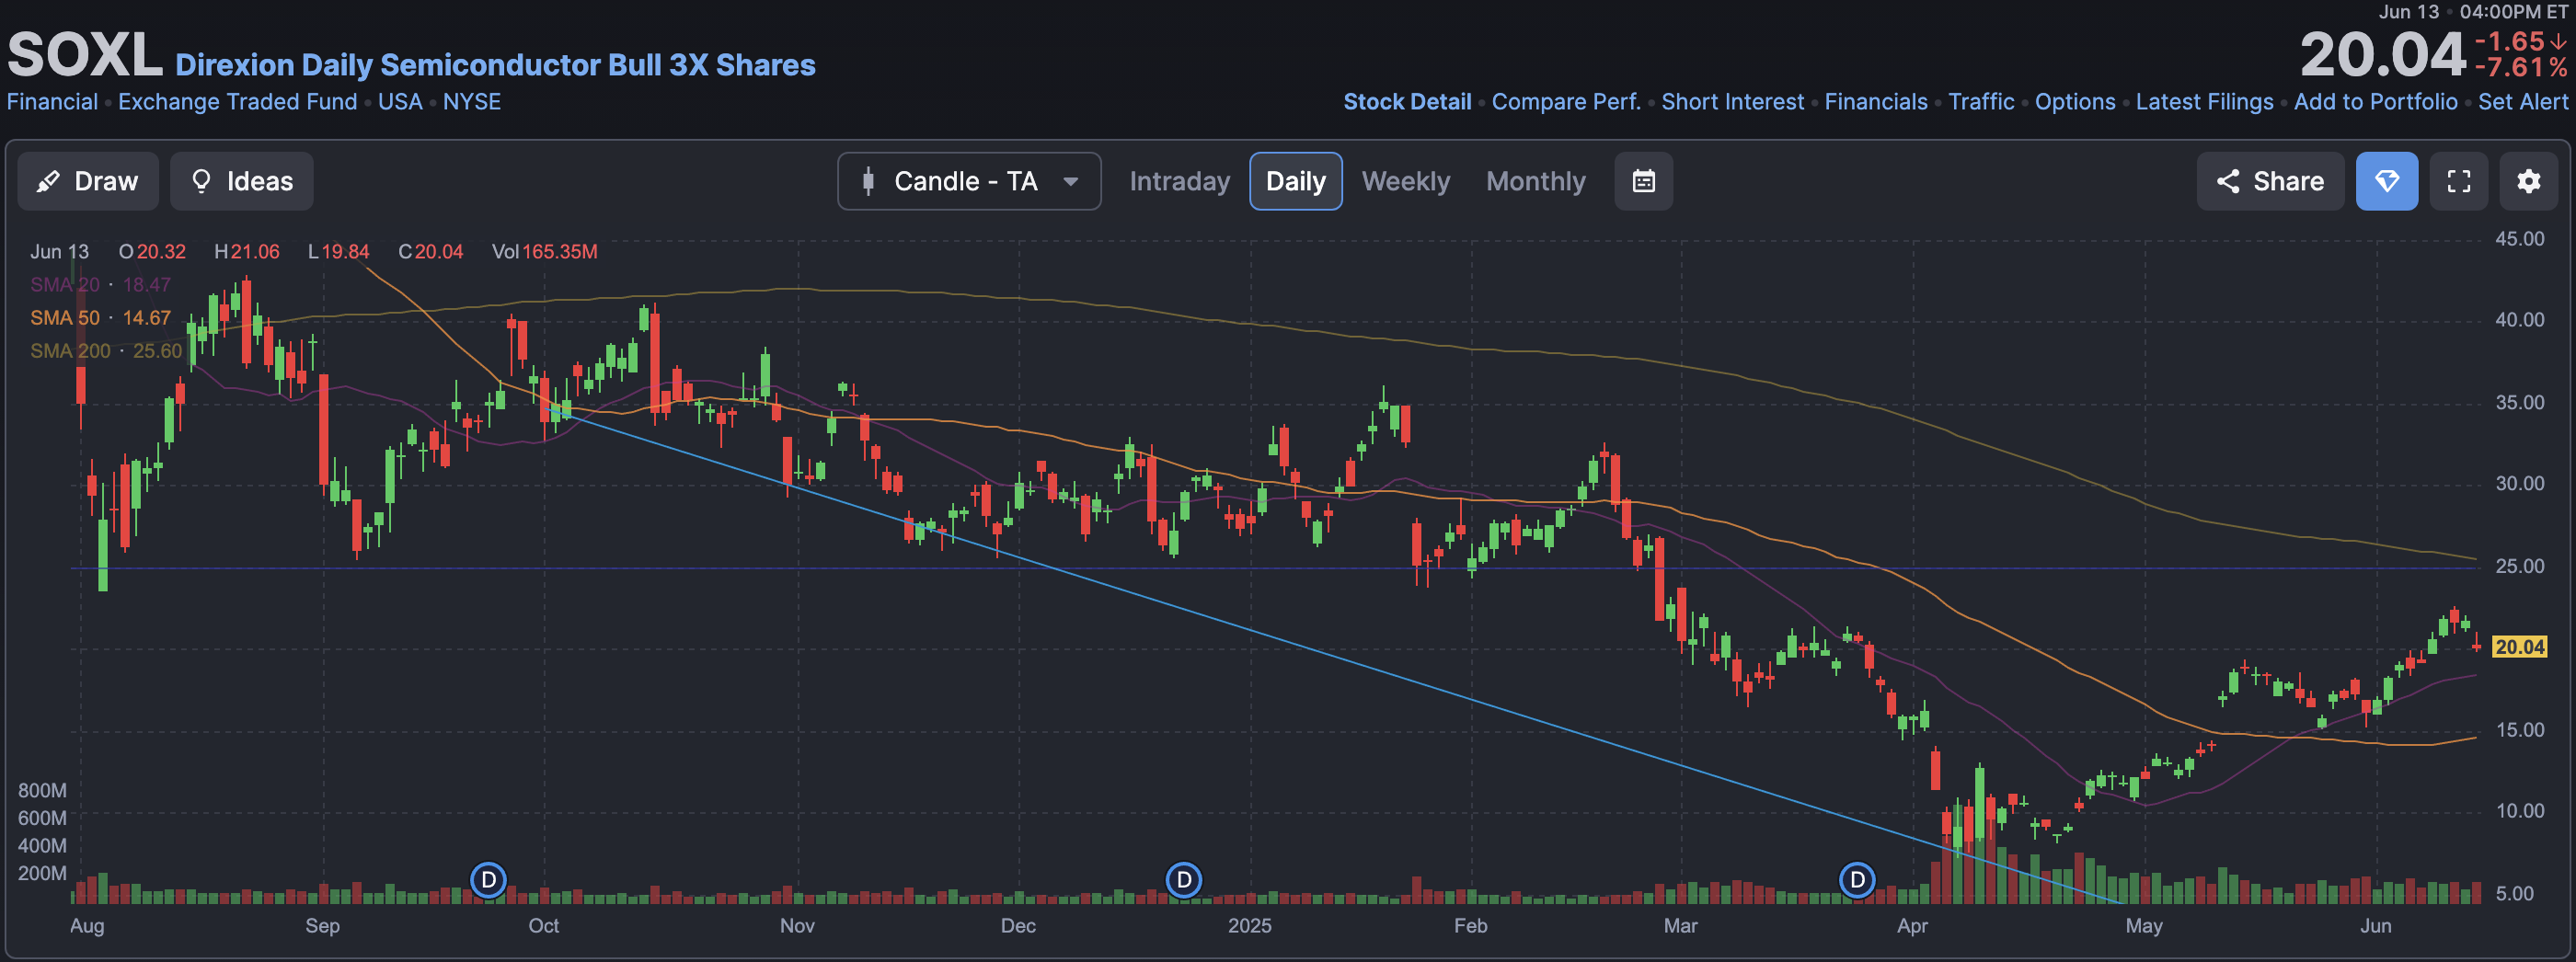Open the Options link
The image size is (2576, 962).
(2075, 102)
